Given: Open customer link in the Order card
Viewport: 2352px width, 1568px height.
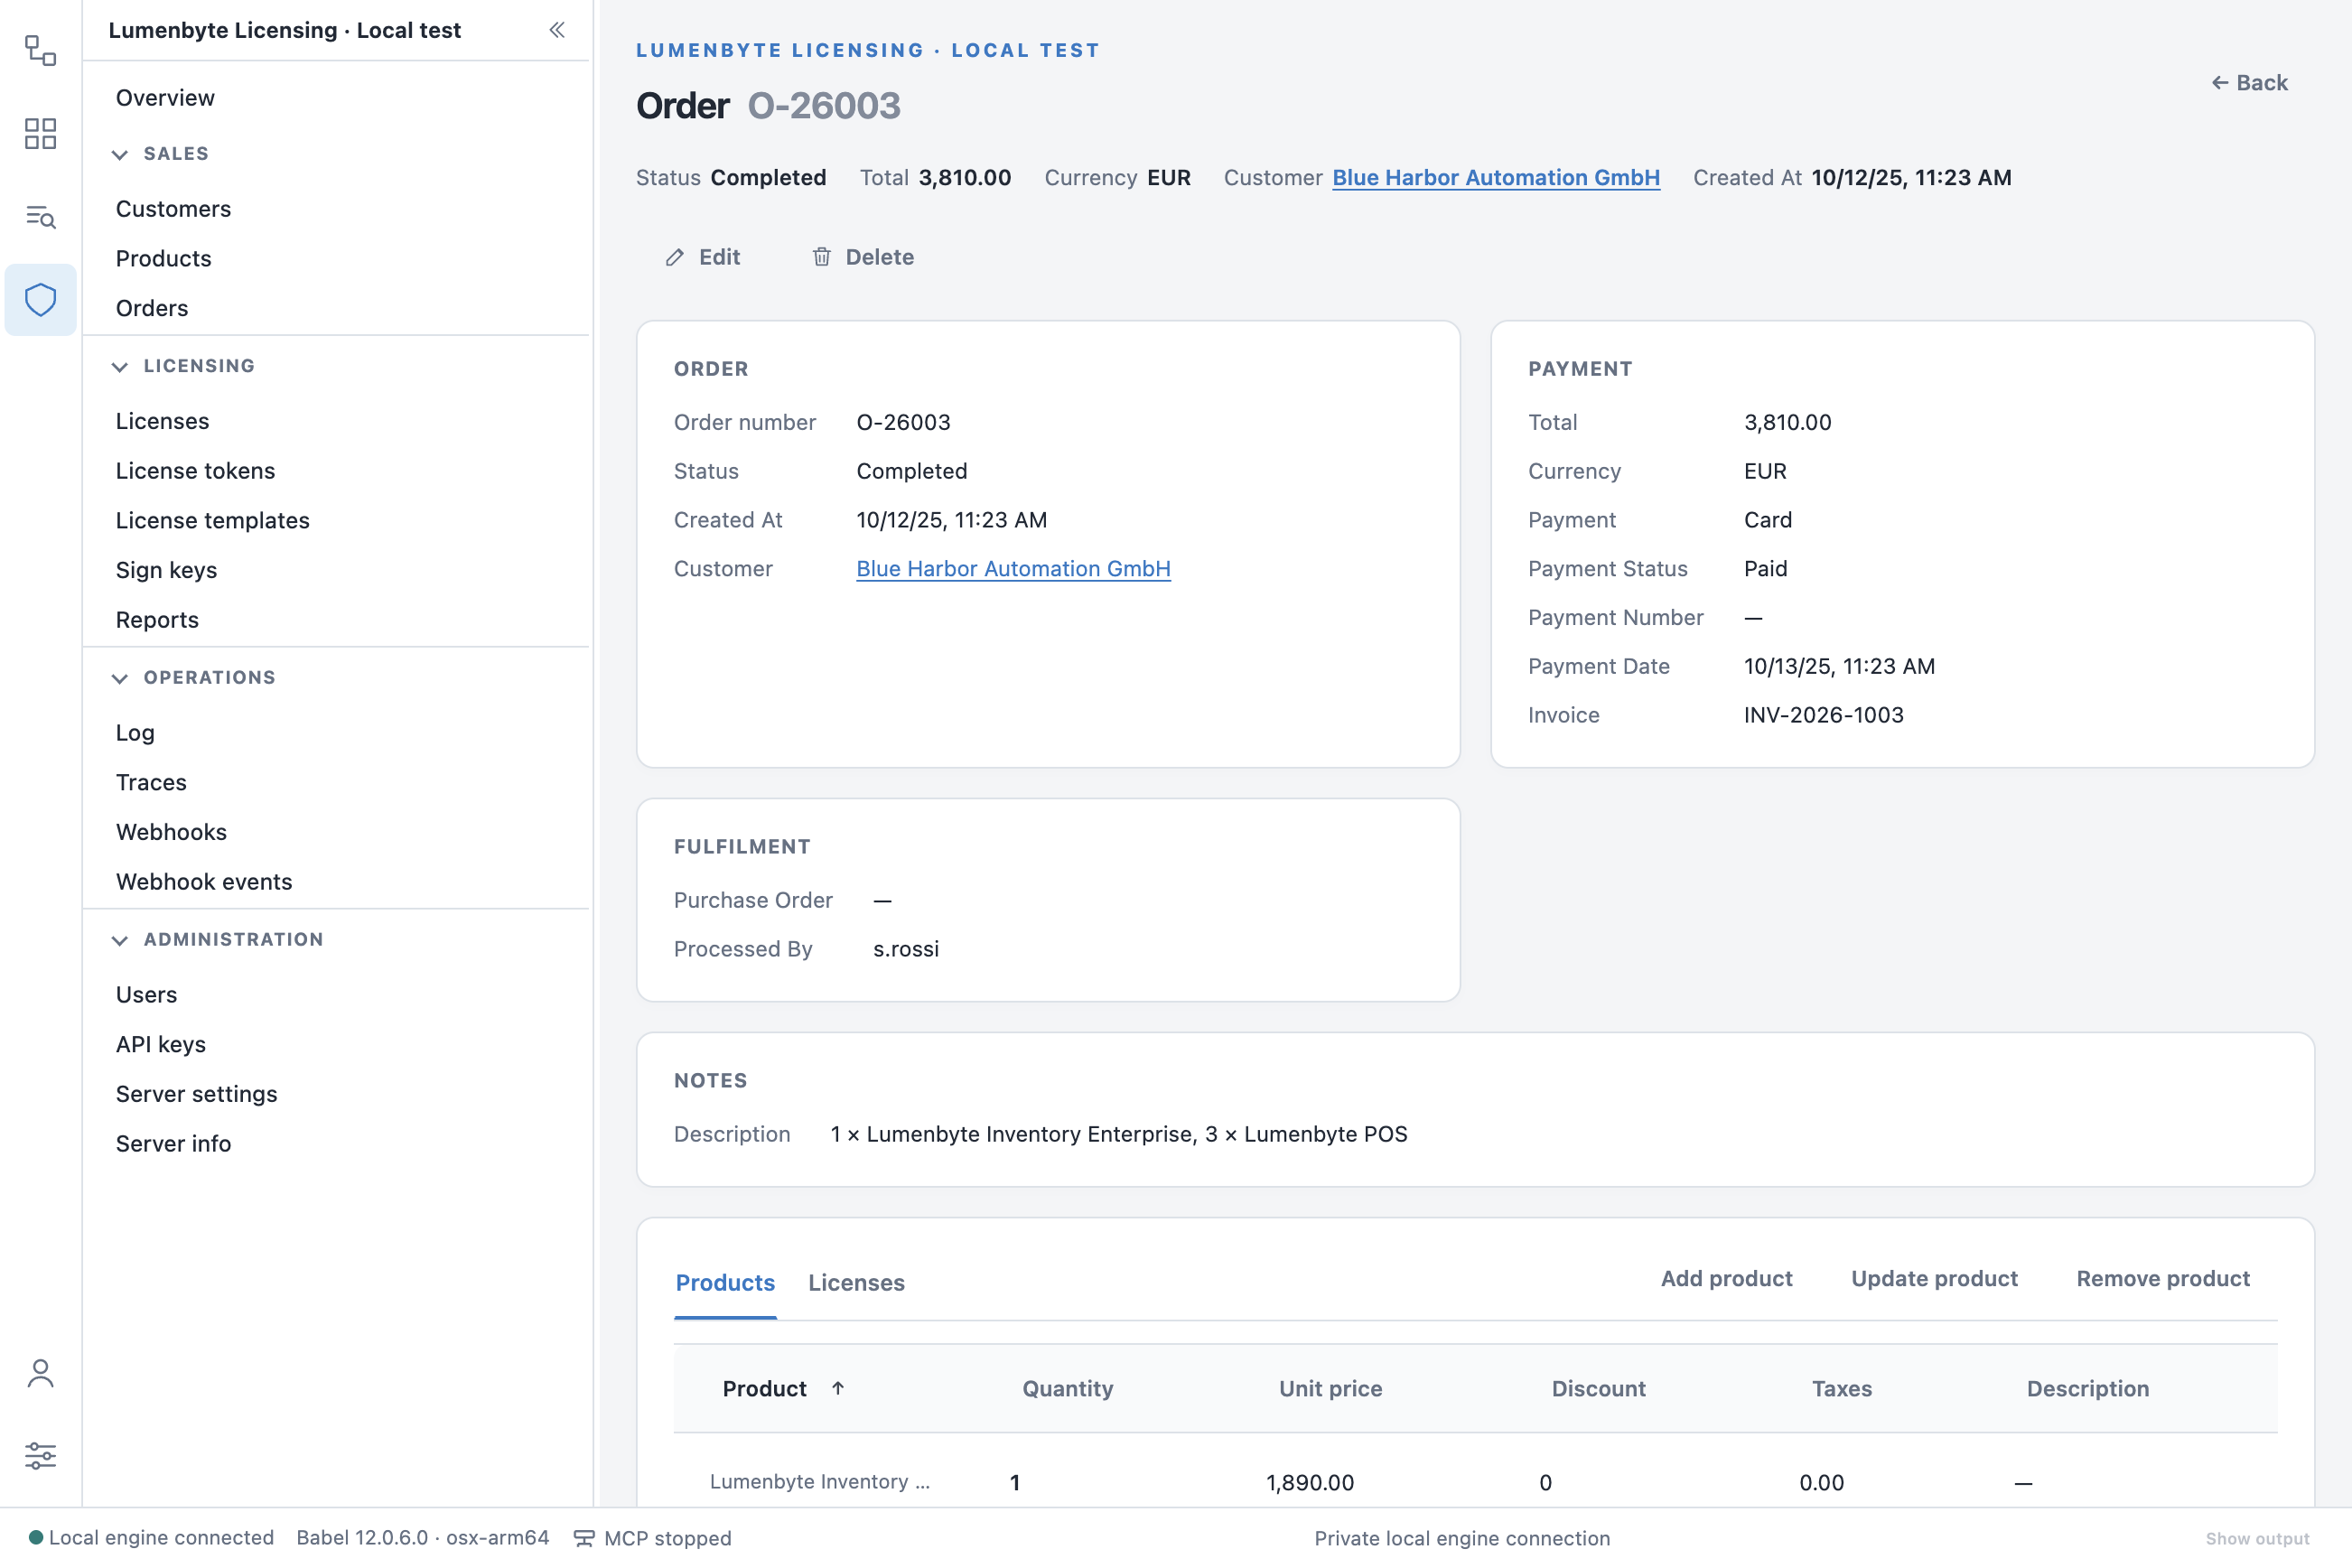Looking at the screenshot, I should (x=1013, y=569).
